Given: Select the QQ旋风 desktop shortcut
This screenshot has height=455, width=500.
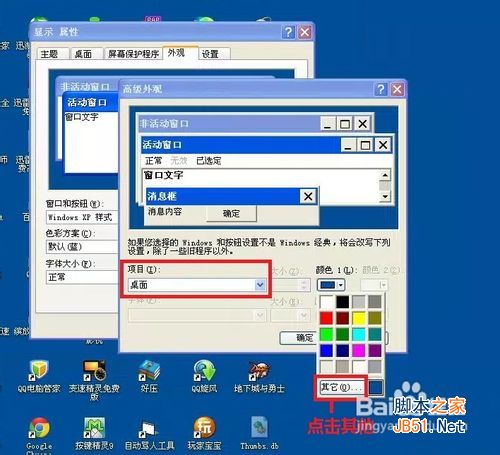Looking at the screenshot, I should tap(204, 377).
